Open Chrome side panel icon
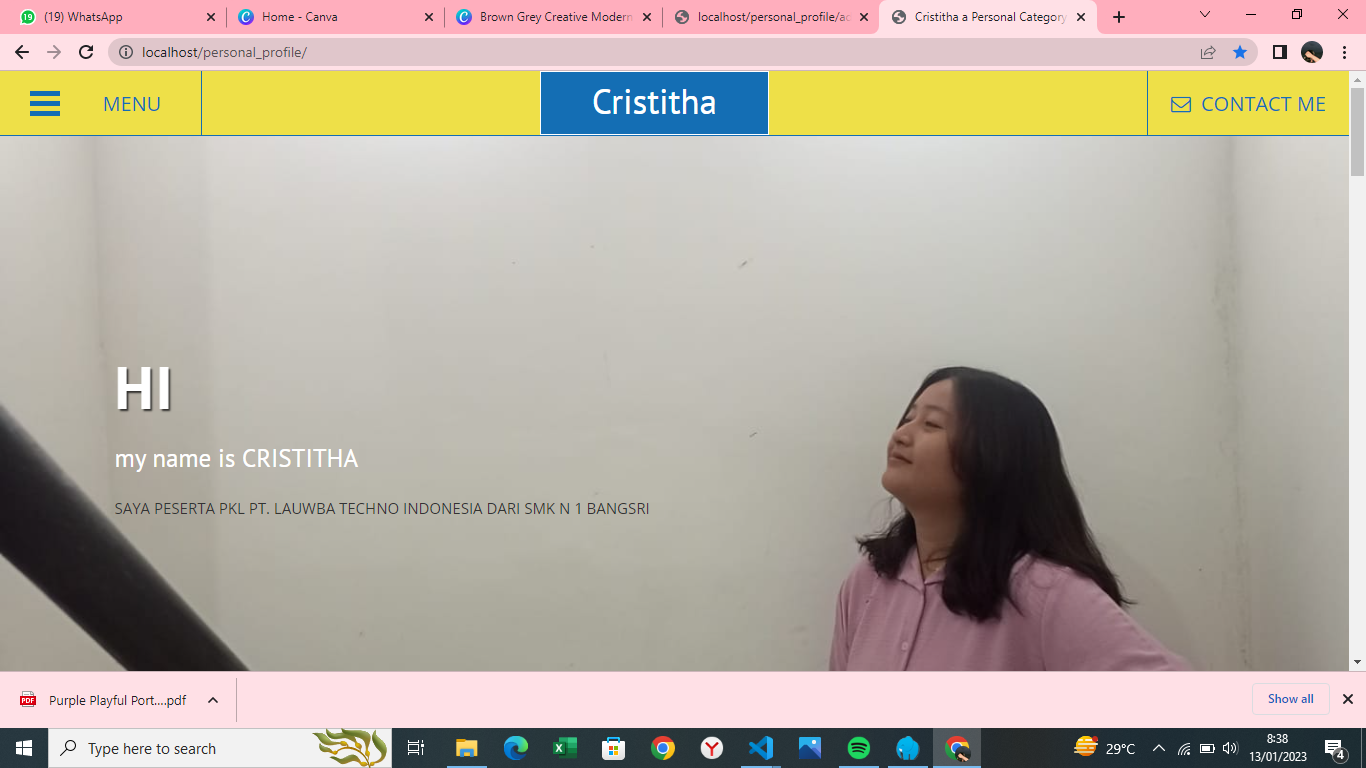1366x768 pixels. point(1279,52)
